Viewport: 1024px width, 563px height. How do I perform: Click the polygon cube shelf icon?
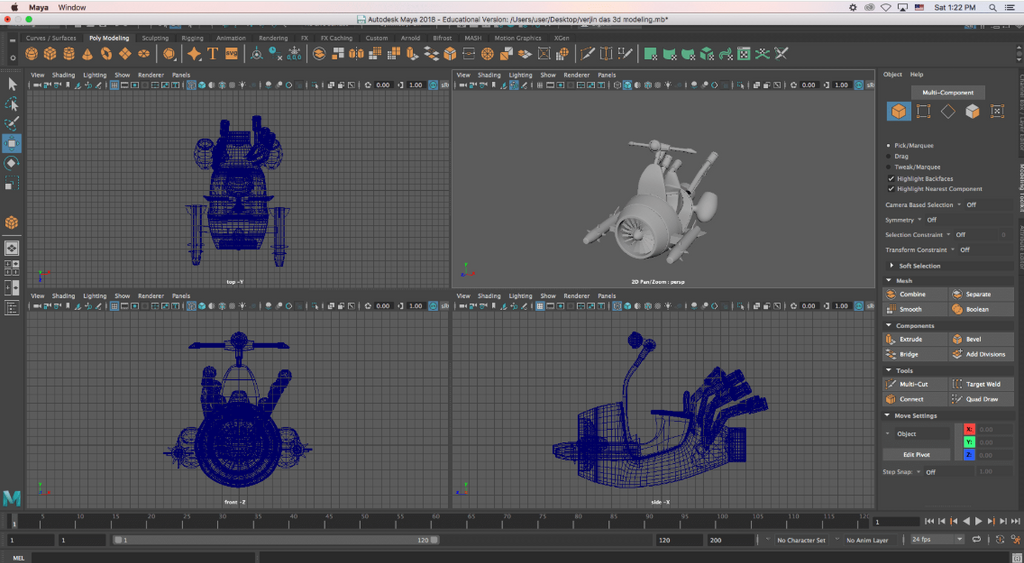click(50, 53)
